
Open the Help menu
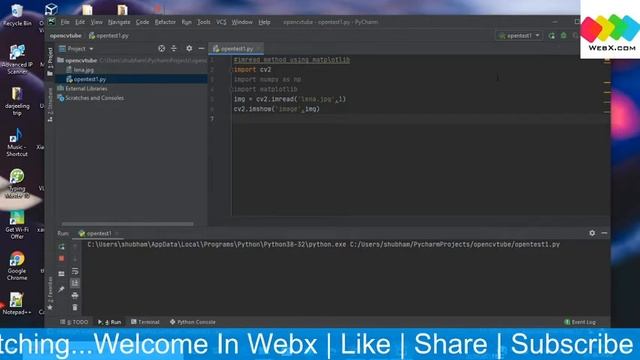click(x=264, y=22)
